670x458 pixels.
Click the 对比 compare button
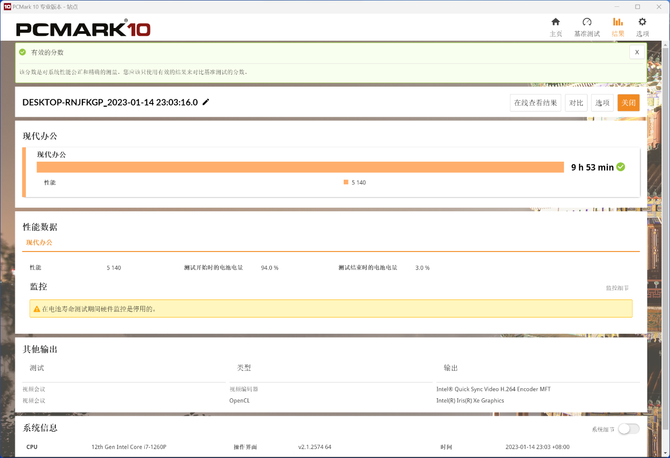click(576, 103)
